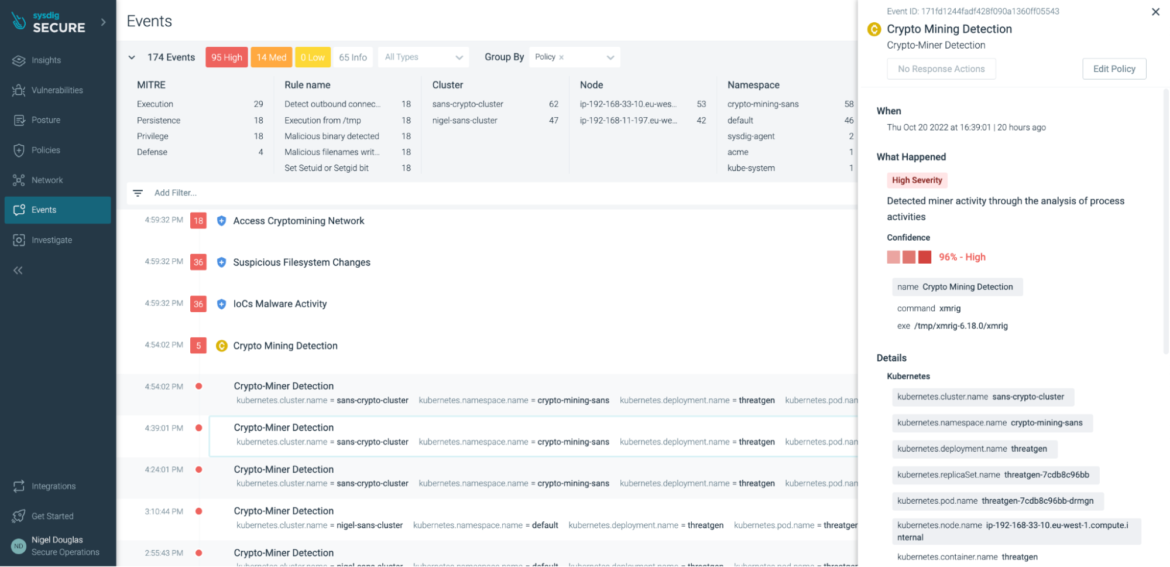Filter by MITRE Execution row
Screen dimensions: 1170x567
[x=200, y=104]
